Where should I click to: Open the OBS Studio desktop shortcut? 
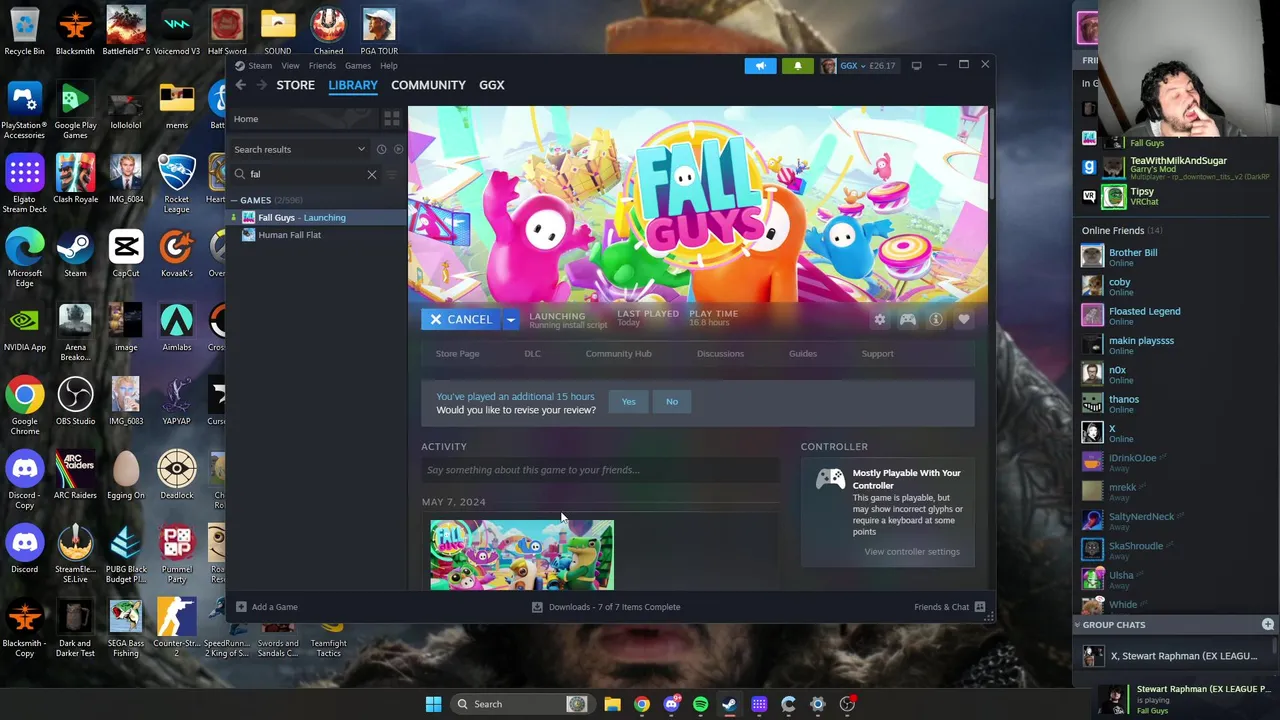tap(75, 400)
